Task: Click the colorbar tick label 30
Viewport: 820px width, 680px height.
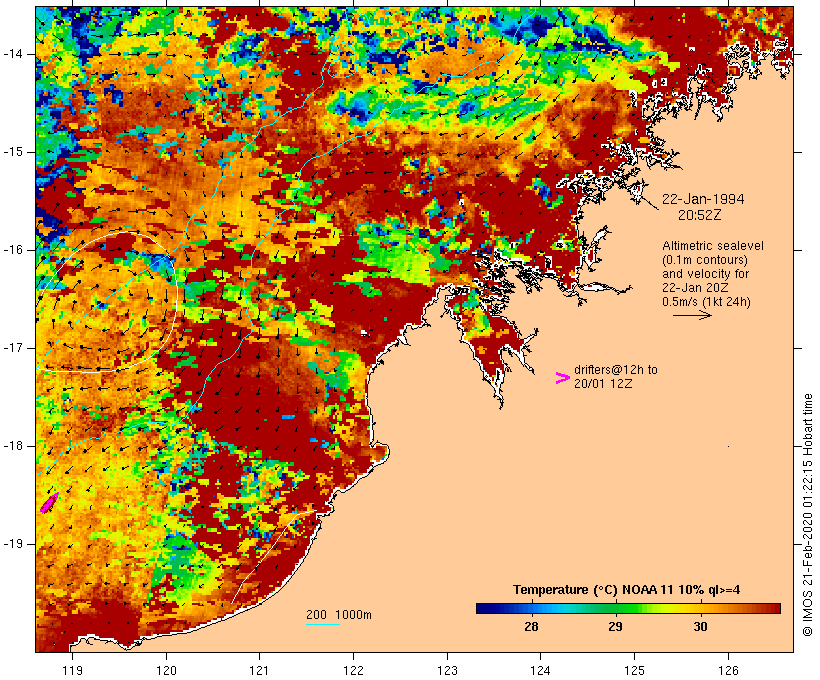Action: (700, 627)
